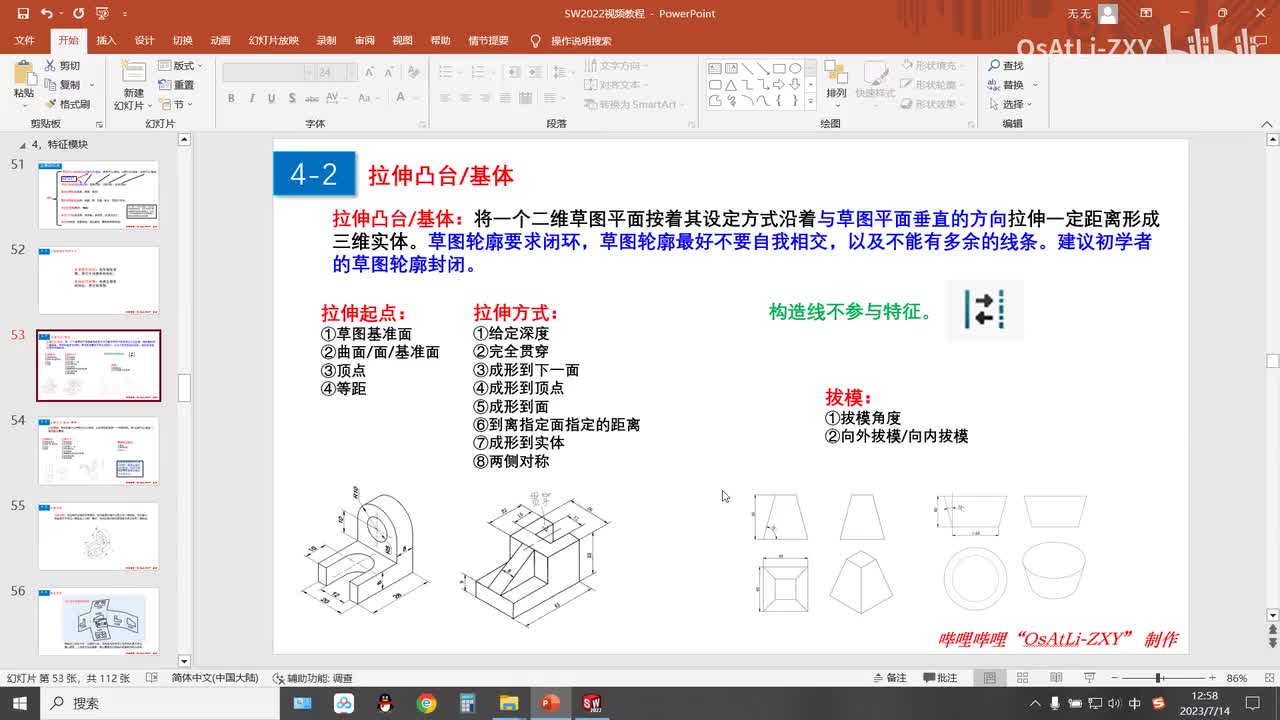
Task: Toggle the Chinese IME indicator in tray
Action: click(x=1135, y=704)
